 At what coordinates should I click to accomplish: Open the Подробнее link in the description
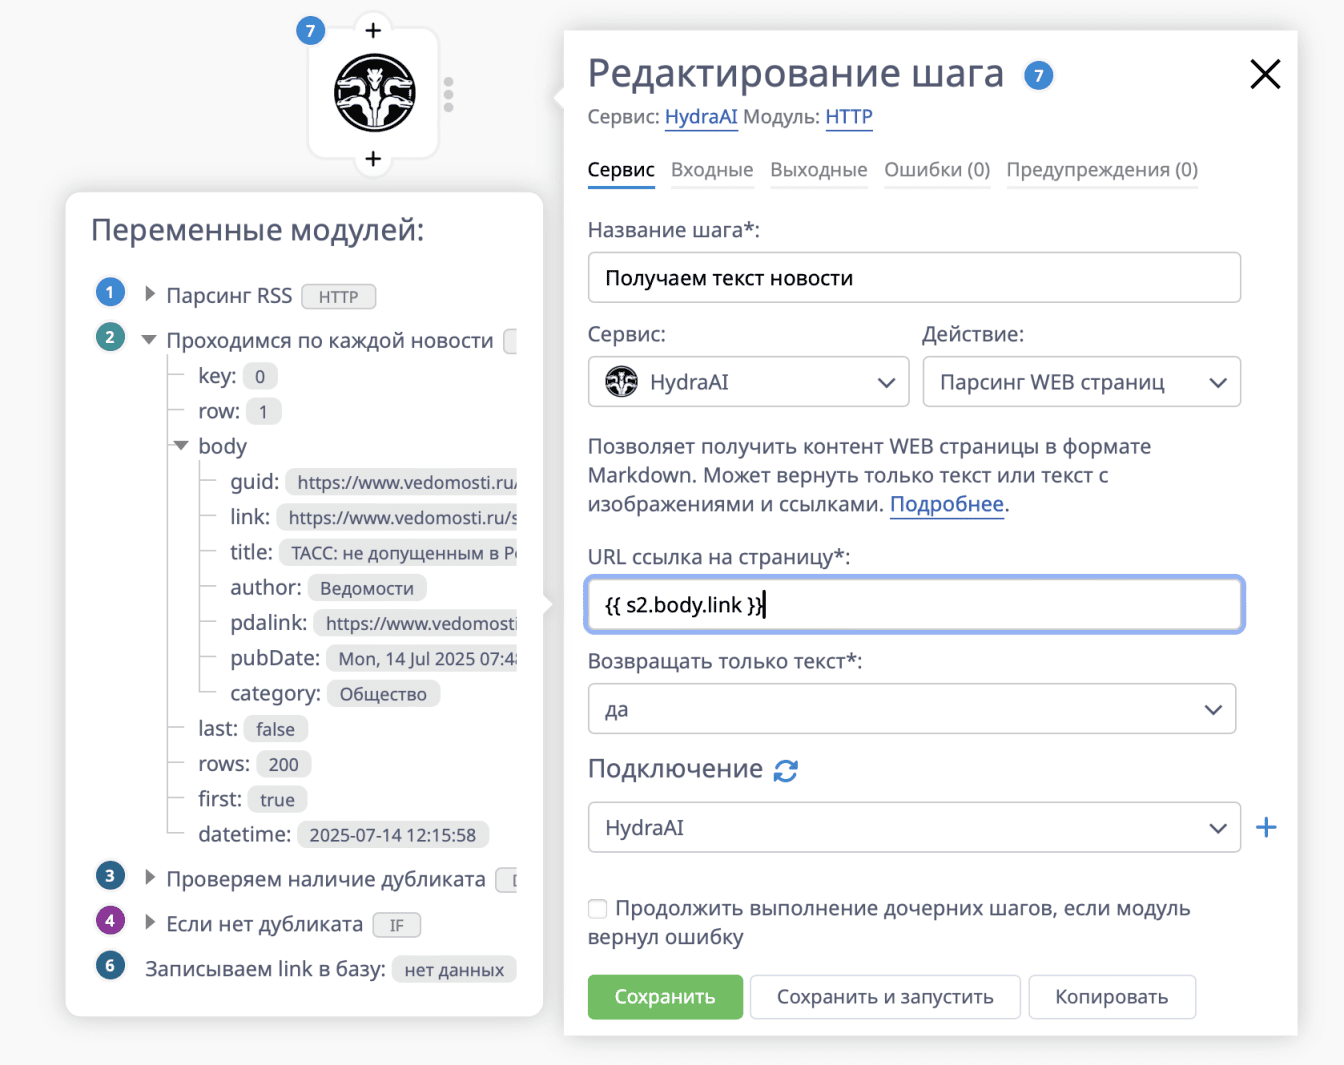pyautogui.click(x=945, y=504)
